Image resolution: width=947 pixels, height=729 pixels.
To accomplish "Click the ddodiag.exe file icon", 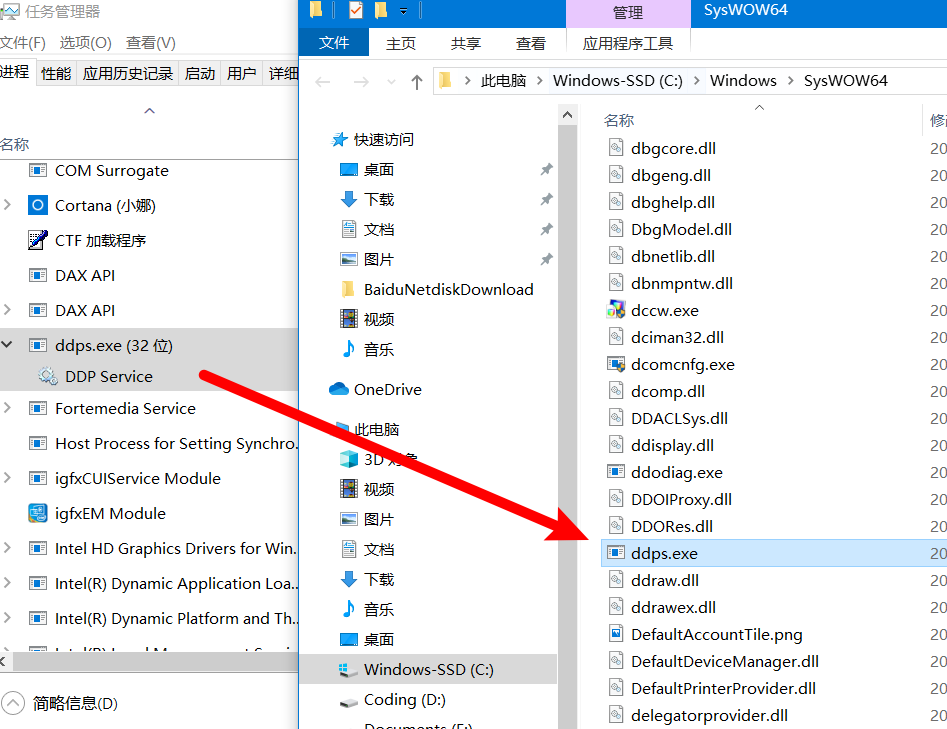I will 615,472.
